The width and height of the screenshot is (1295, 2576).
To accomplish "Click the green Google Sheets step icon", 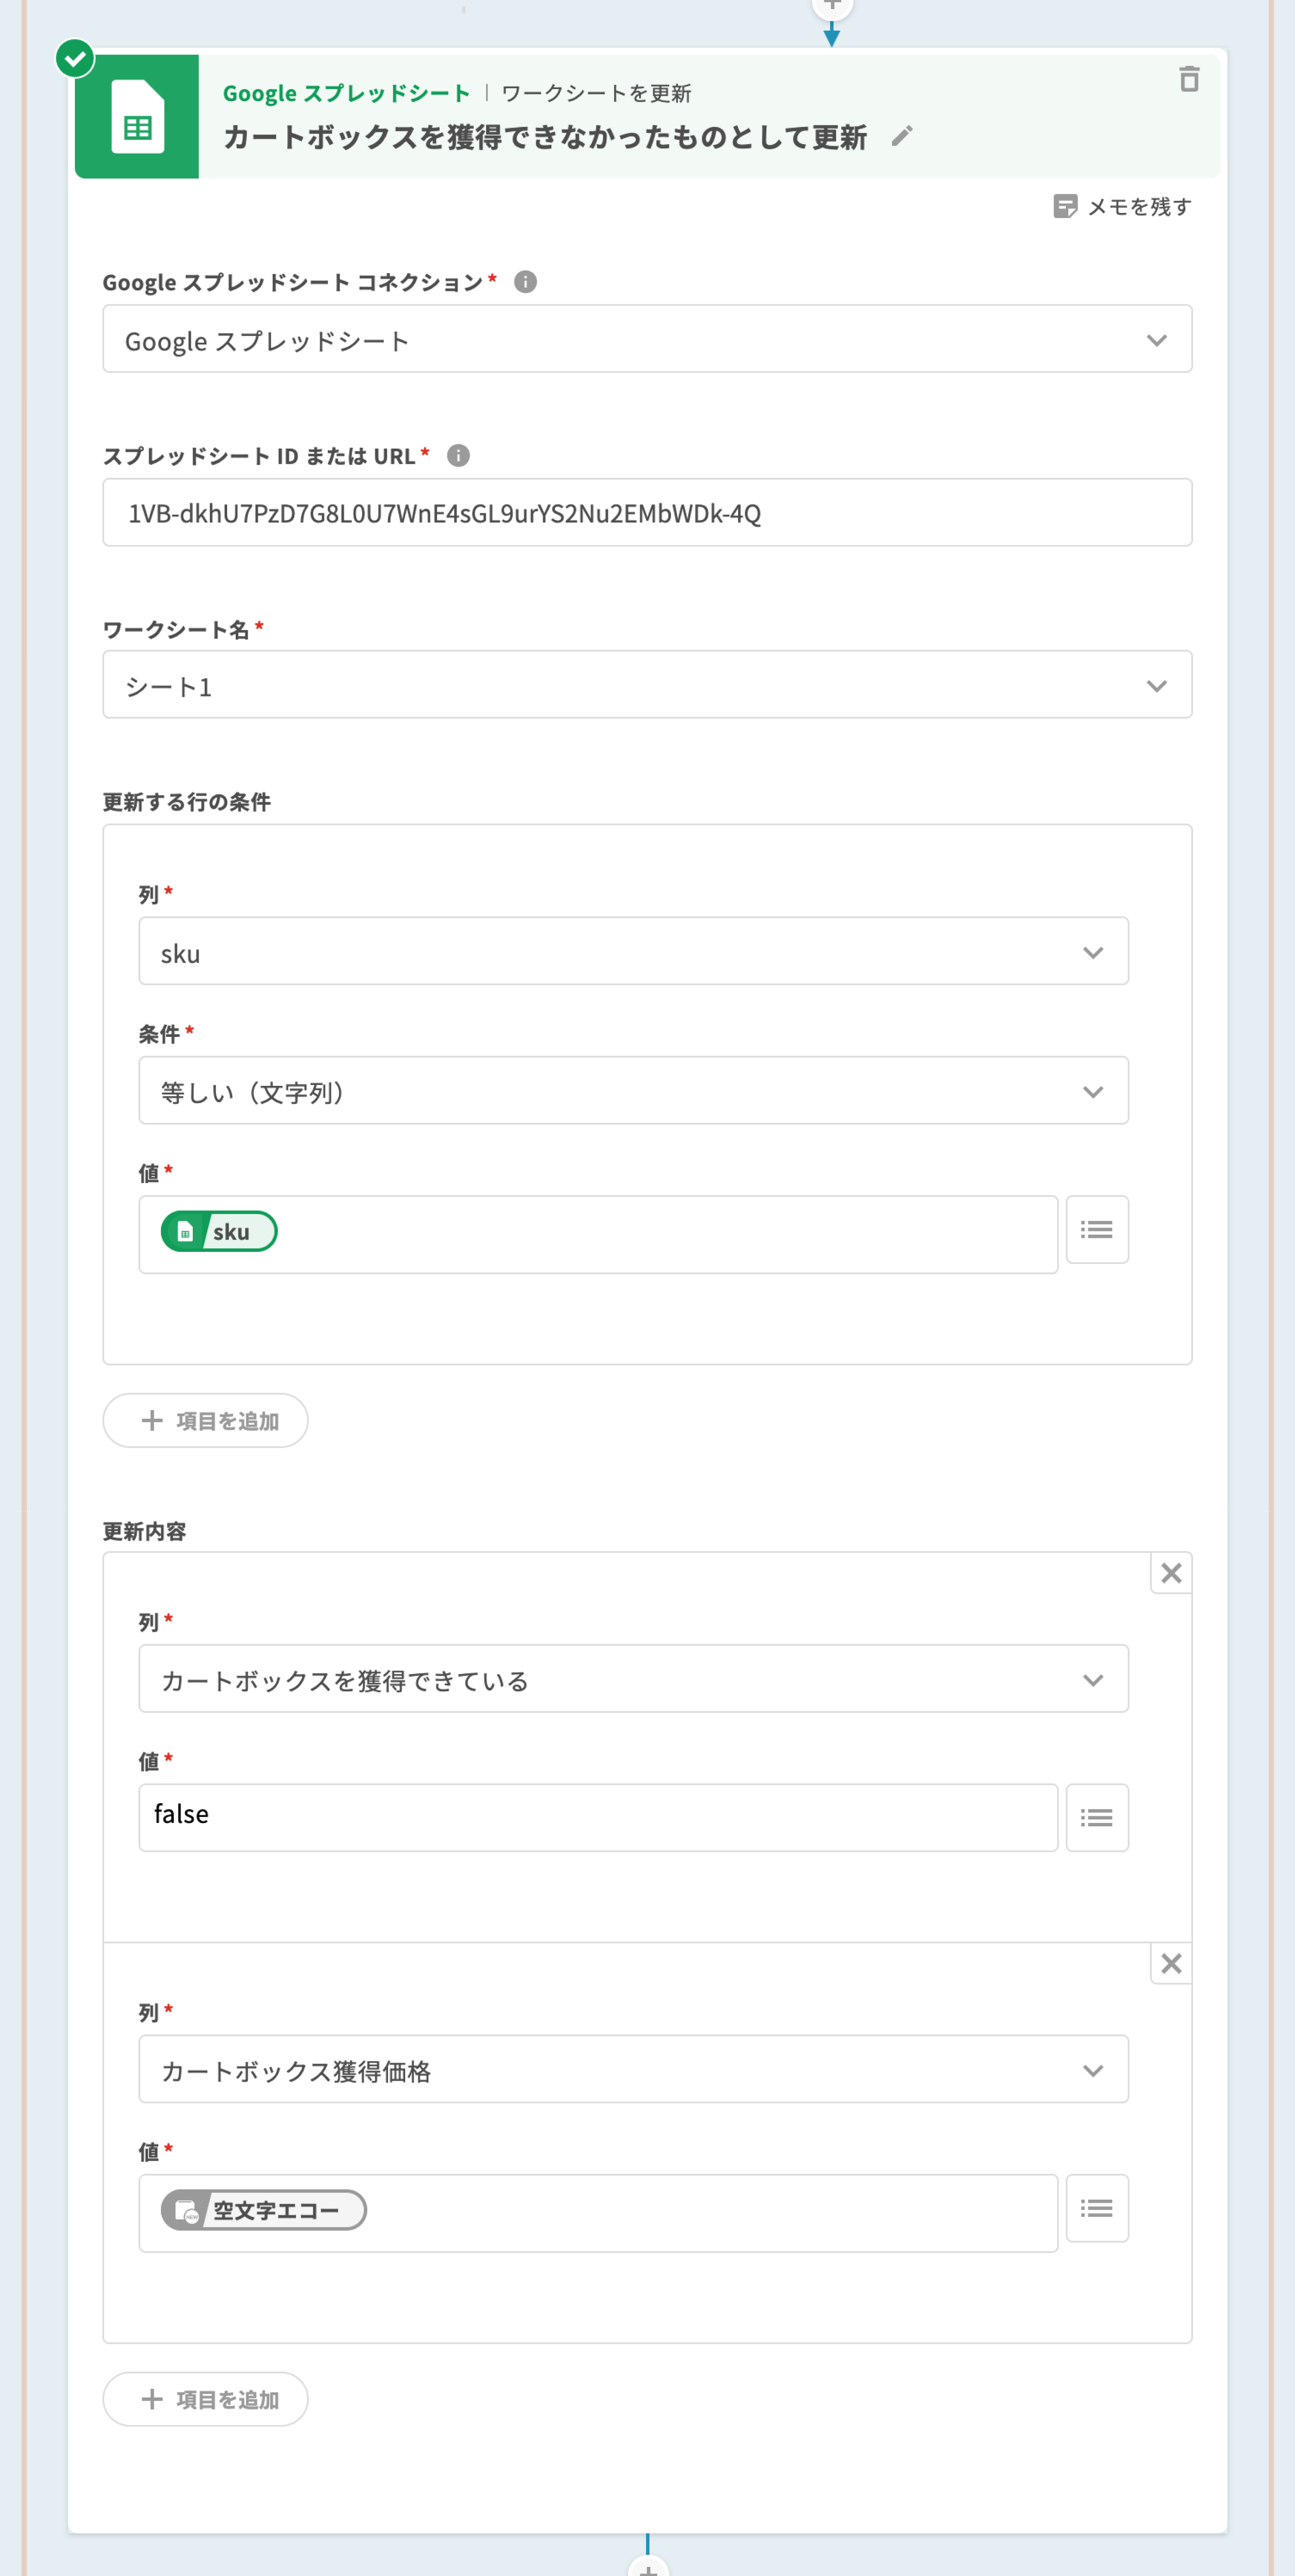I will point(137,117).
